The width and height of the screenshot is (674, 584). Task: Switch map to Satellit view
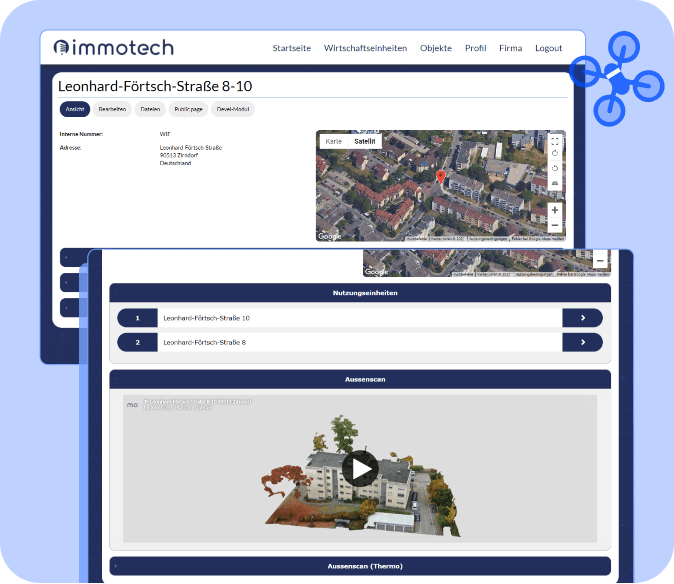click(x=365, y=142)
